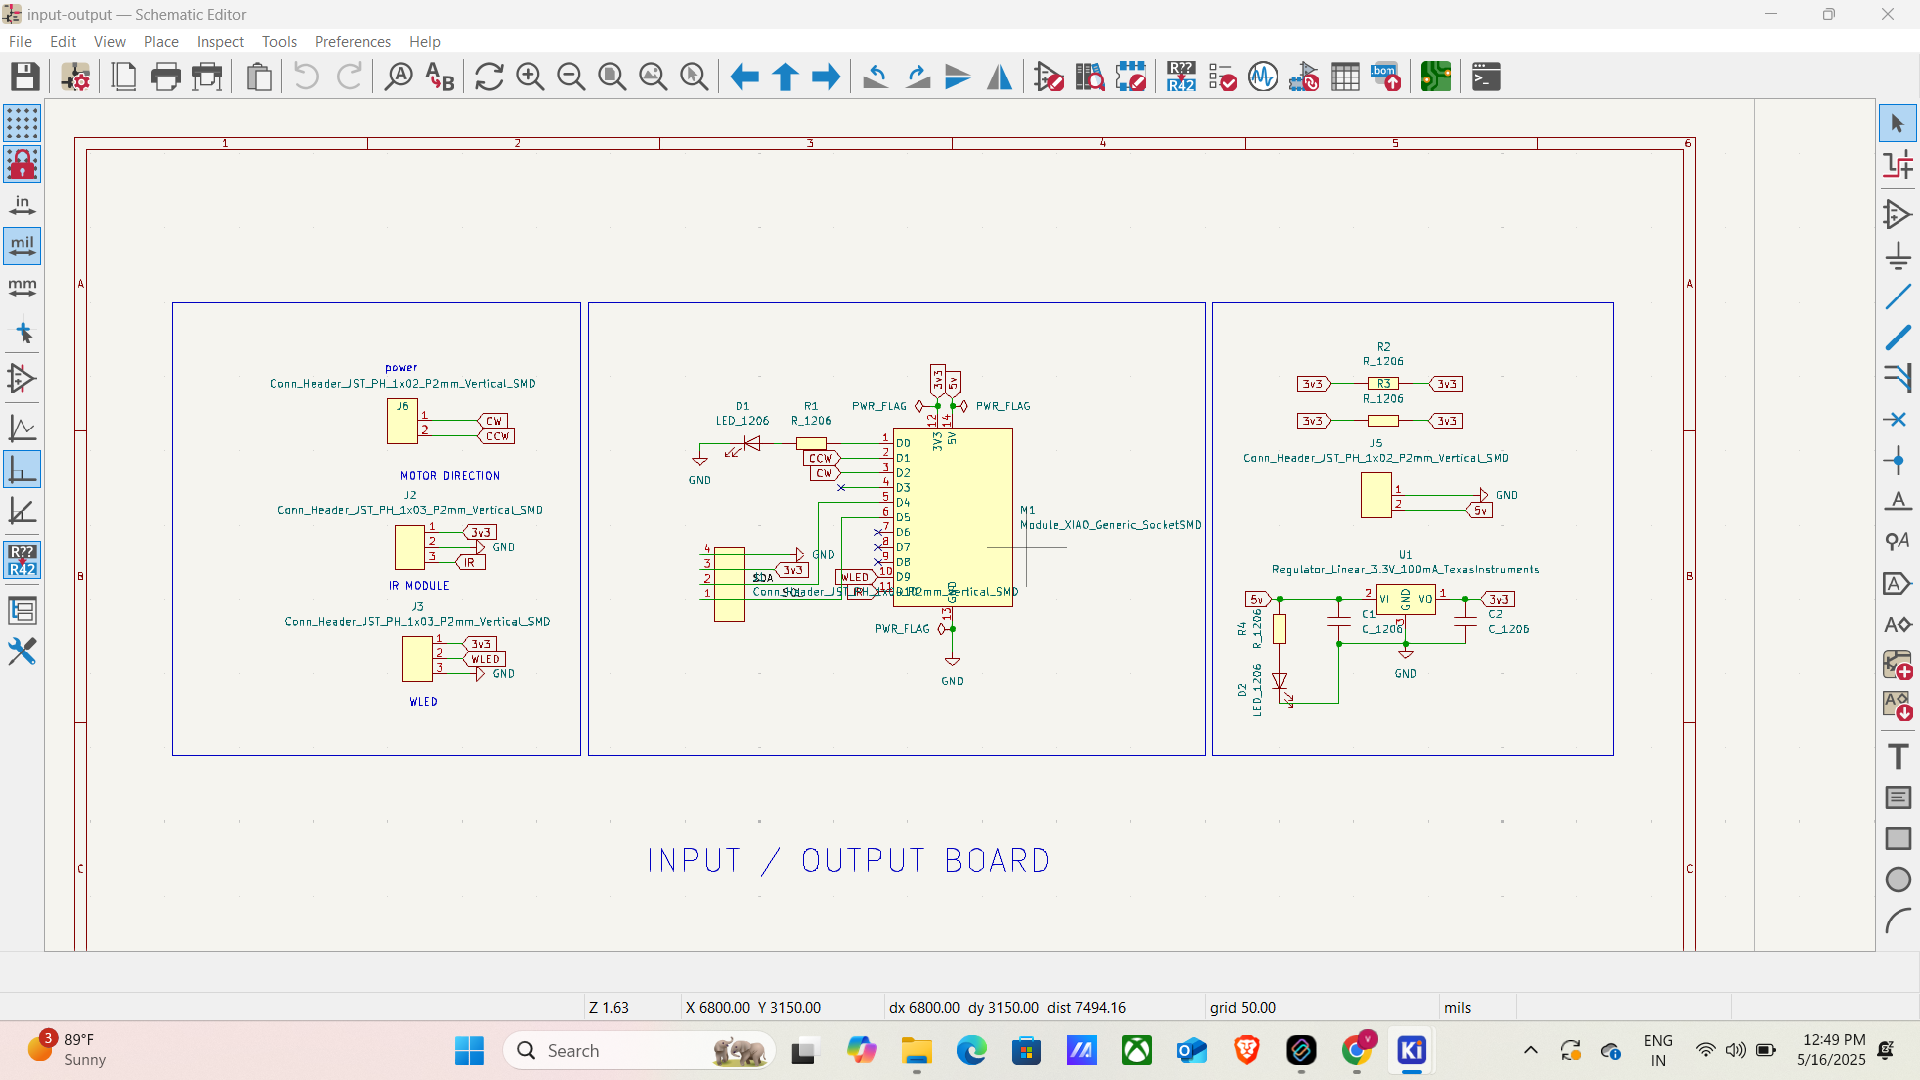
Task: Open the Preferences menu
Action: 353,42
